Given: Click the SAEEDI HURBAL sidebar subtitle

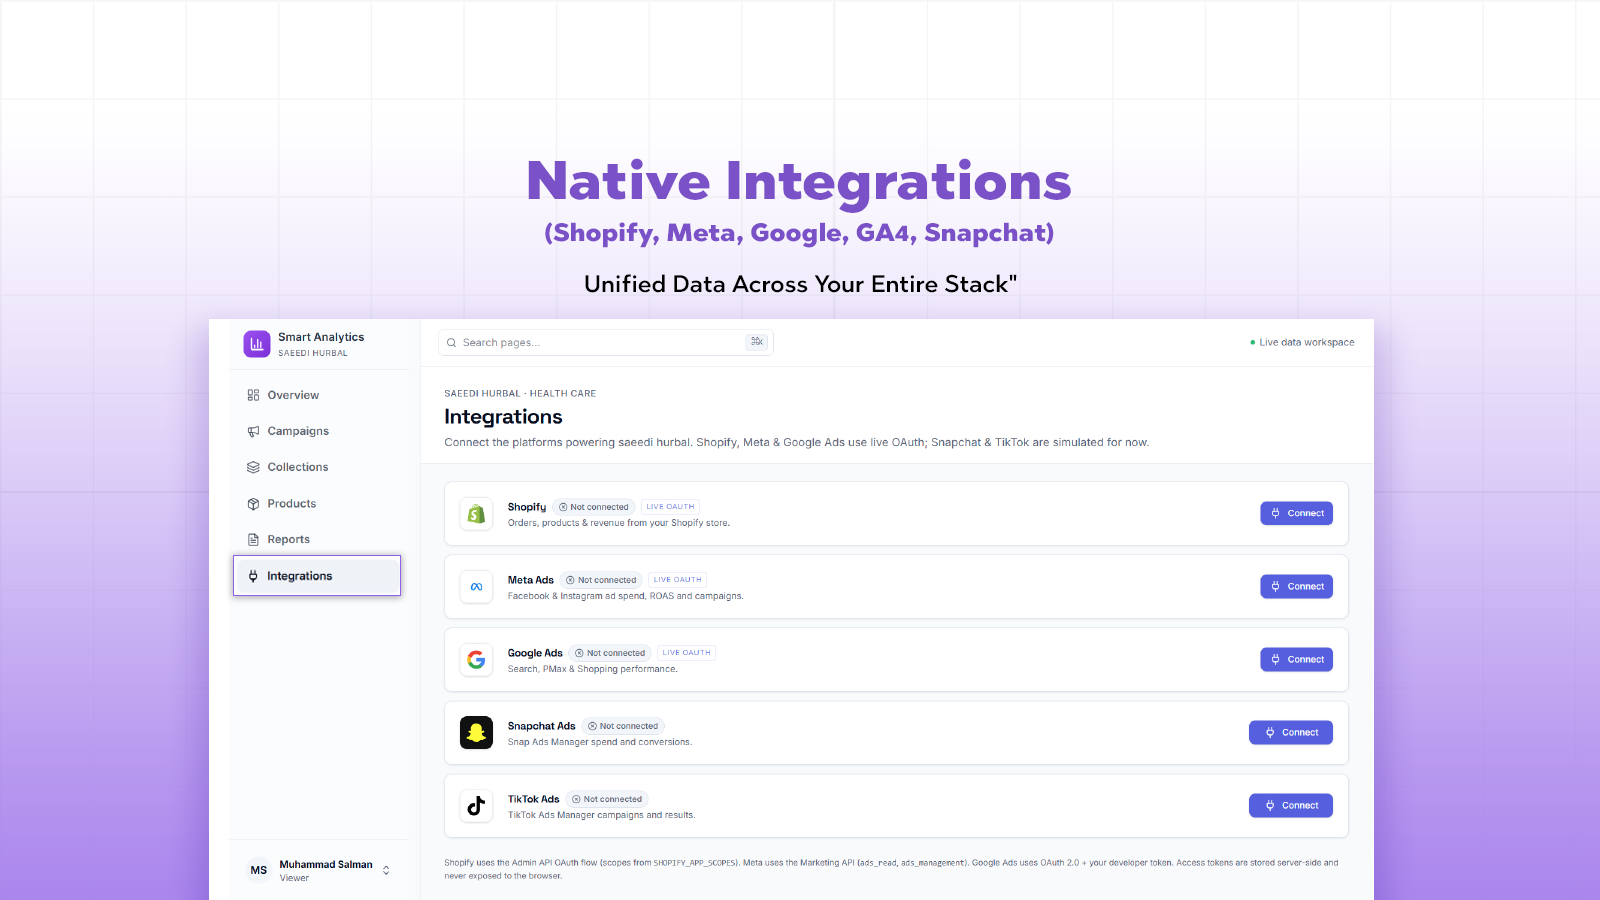Looking at the screenshot, I should pos(313,353).
